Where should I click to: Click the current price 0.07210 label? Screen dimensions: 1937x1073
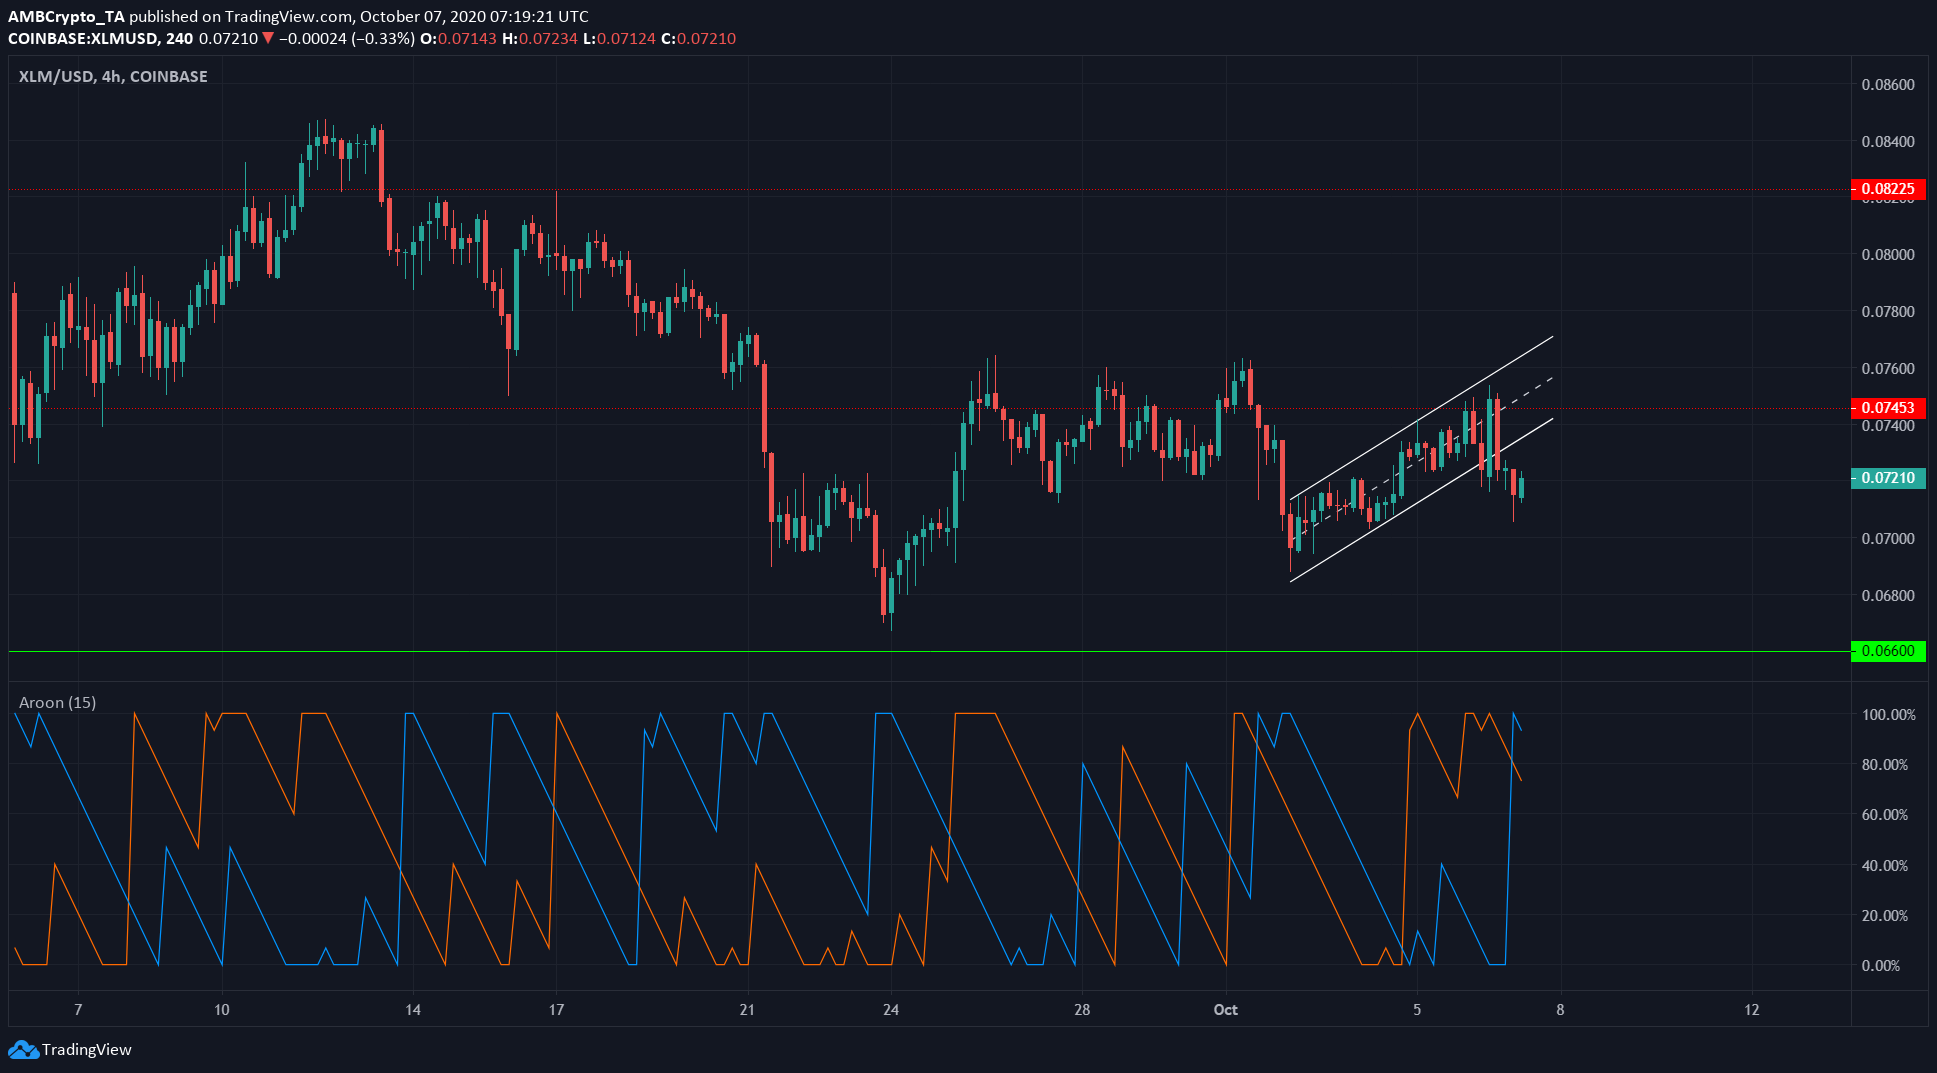(1888, 477)
